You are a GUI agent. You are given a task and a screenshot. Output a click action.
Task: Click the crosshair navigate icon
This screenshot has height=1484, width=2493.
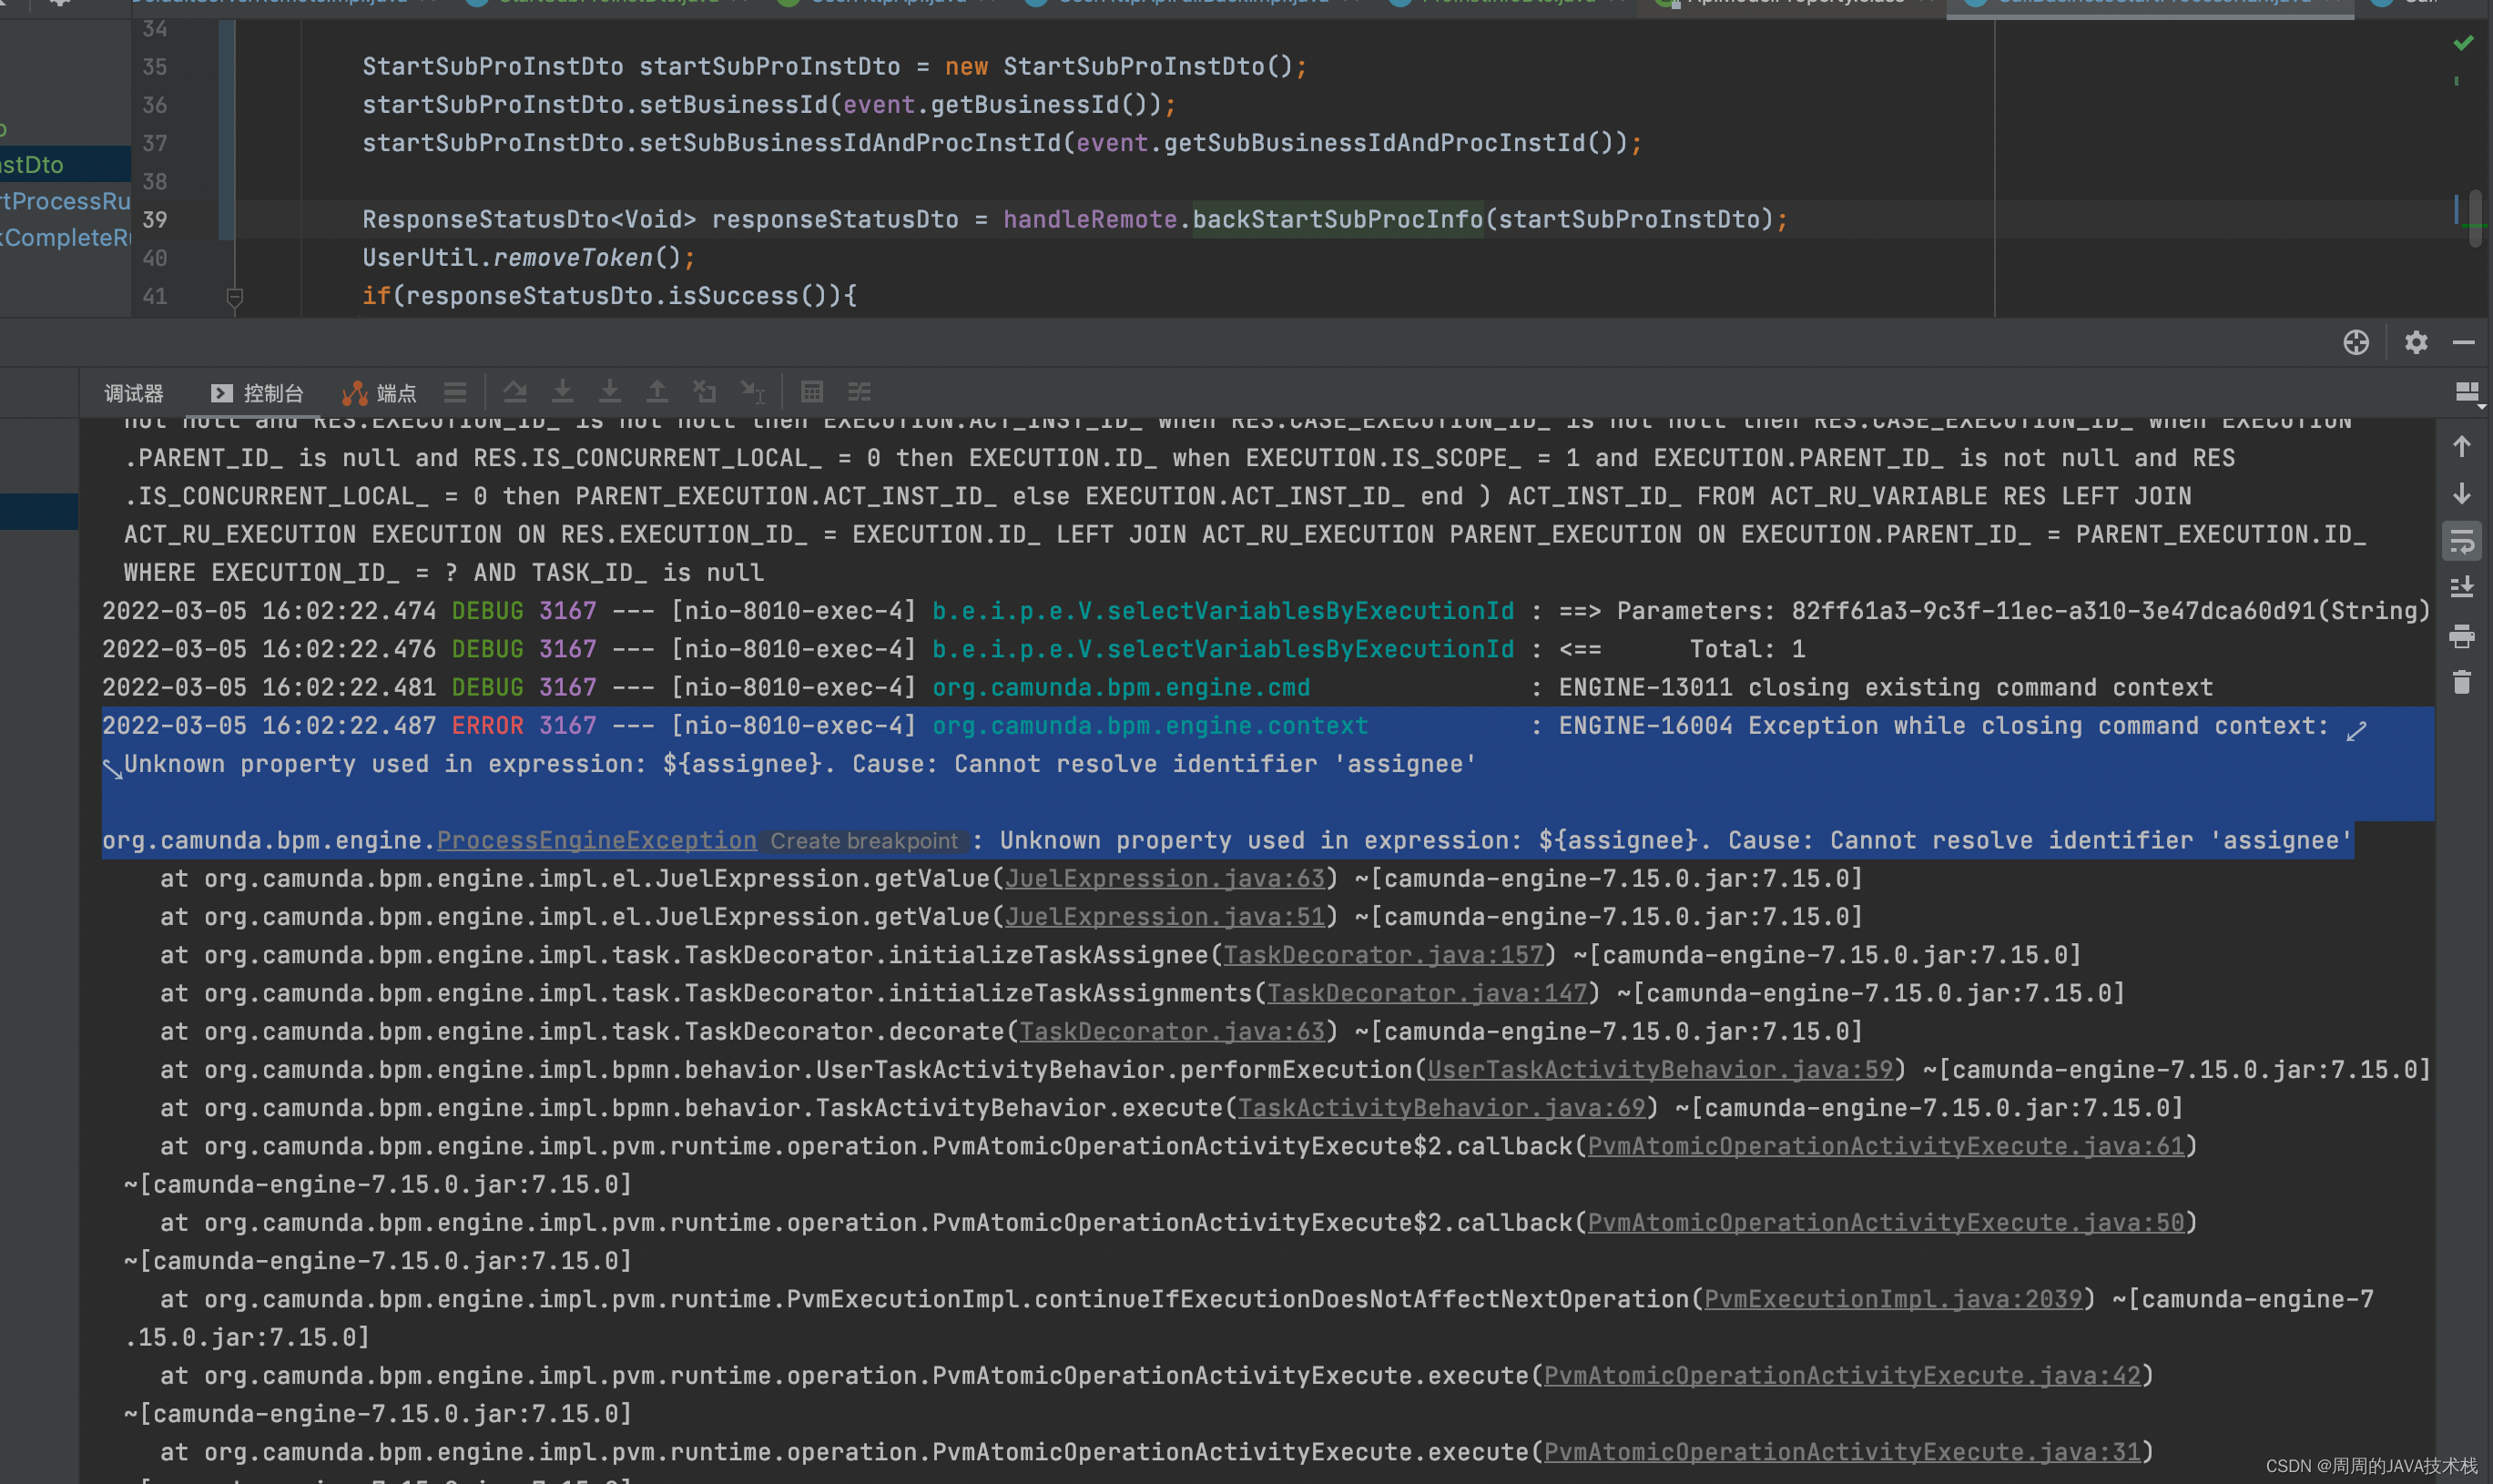2356,343
